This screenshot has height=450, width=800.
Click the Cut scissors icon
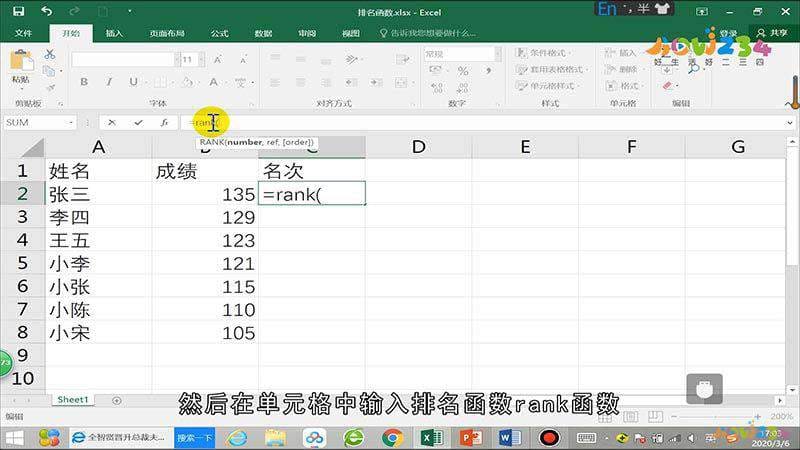tap(49, 54)
